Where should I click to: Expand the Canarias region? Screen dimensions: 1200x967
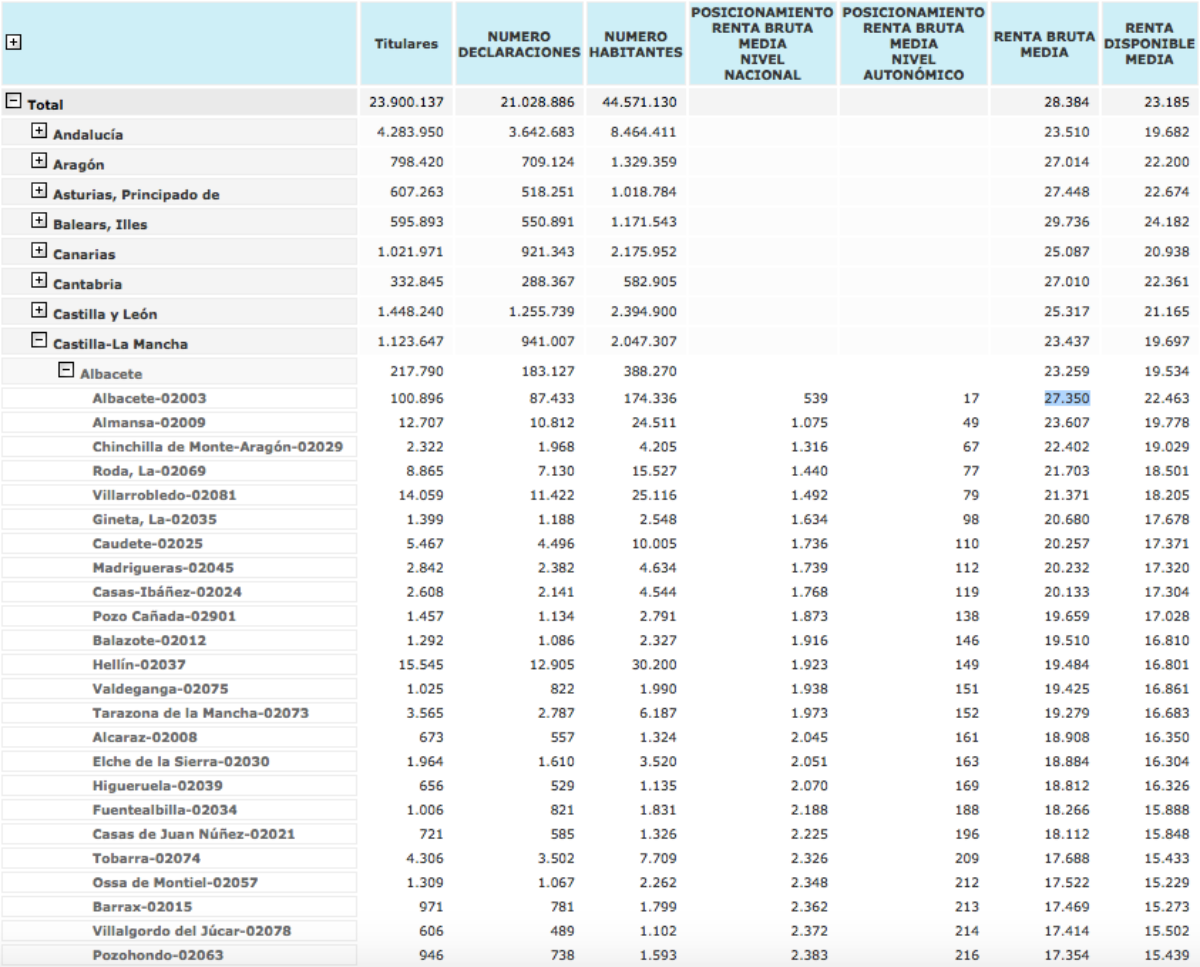click(x=39, y=251)
